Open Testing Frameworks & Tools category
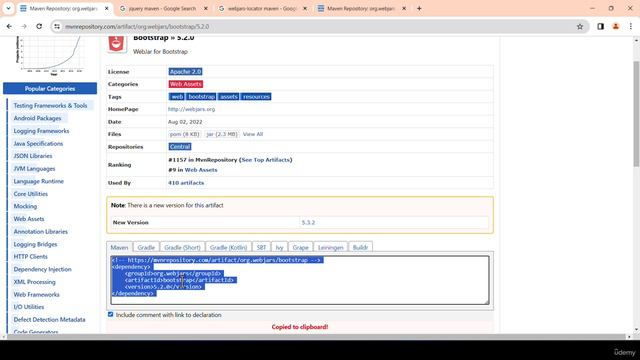 point(50,105)
